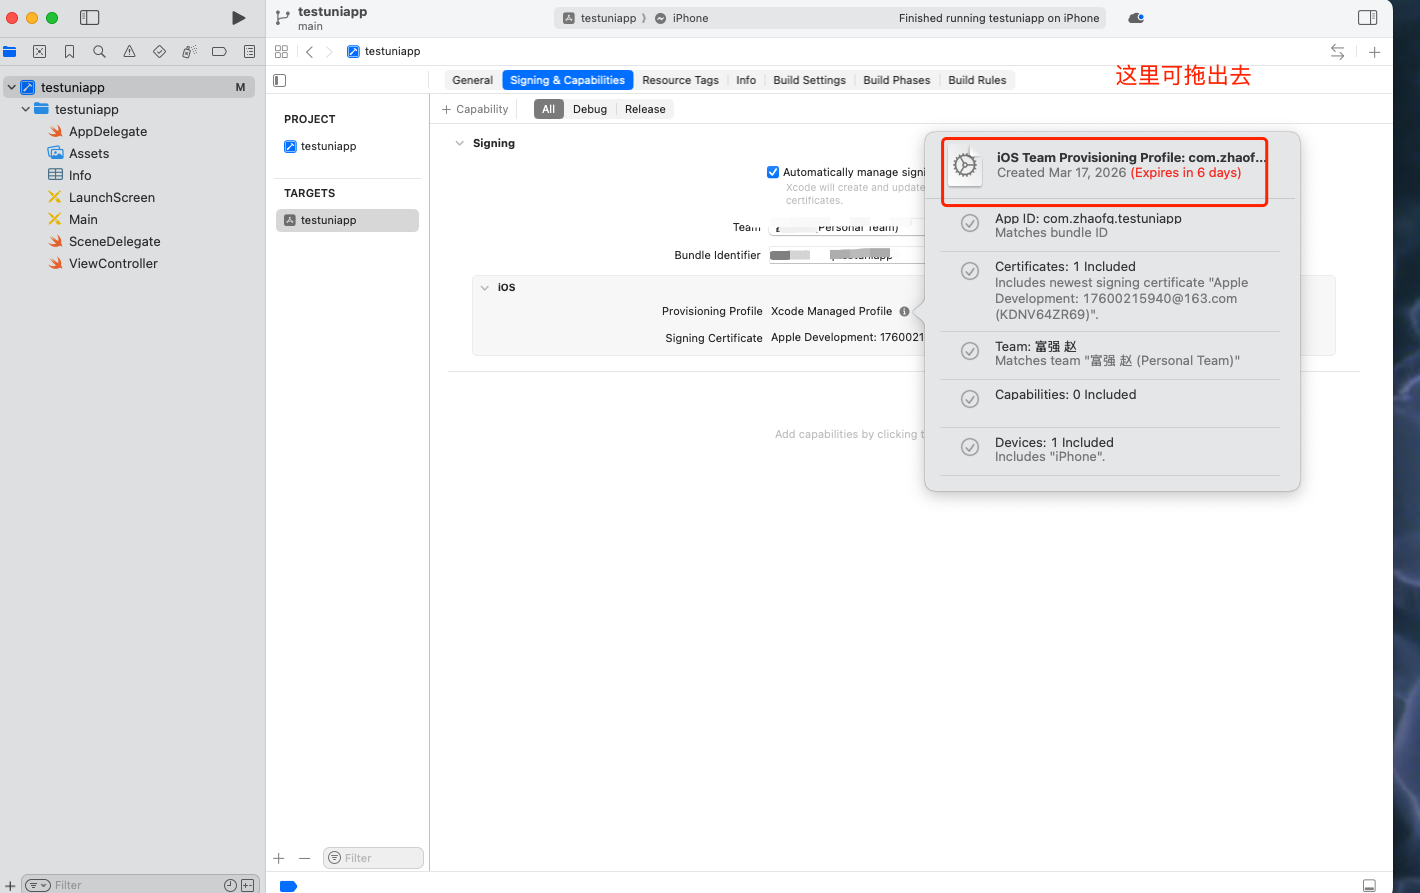1420x893 pixels.
Task: Open the Team dropdown
Action: tap(846, 227)
